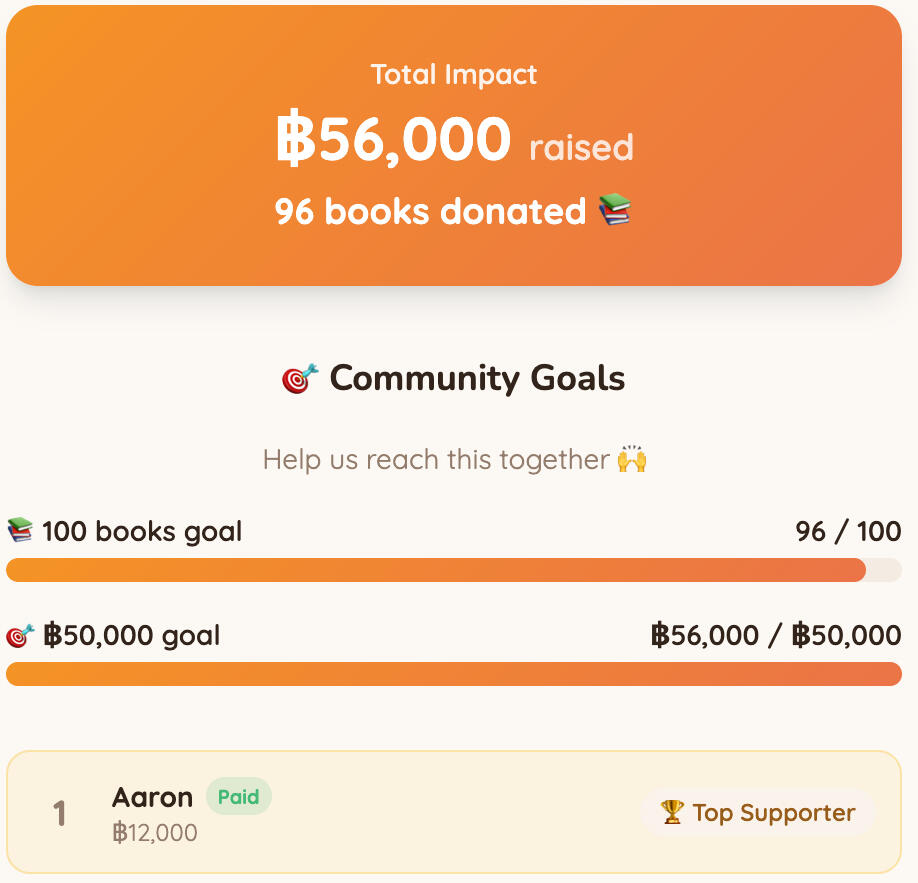Click the Community Goals heading
The image size is (918, 883).
coord(477,378)
